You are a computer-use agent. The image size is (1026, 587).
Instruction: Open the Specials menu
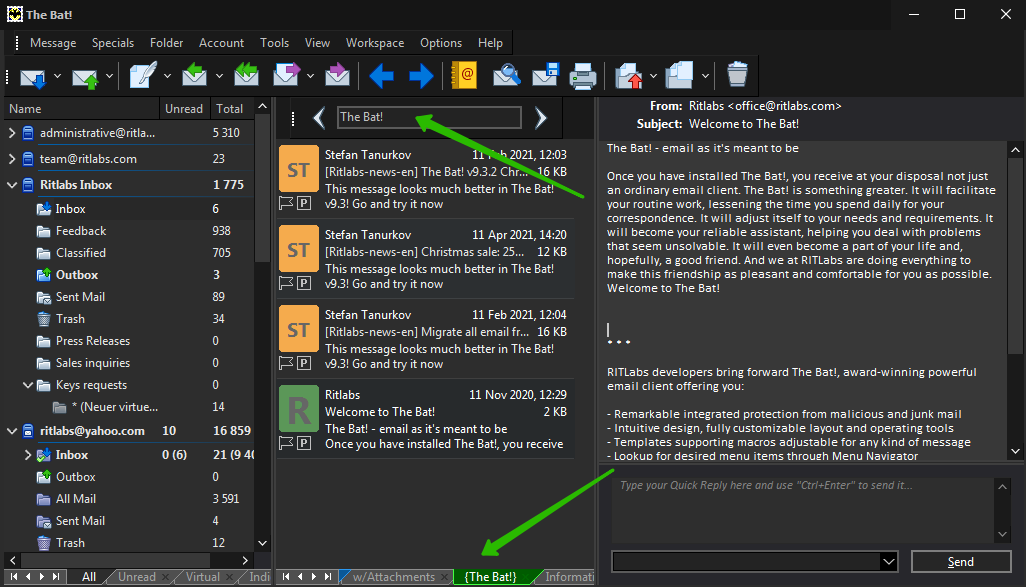(x=113, y=43)
